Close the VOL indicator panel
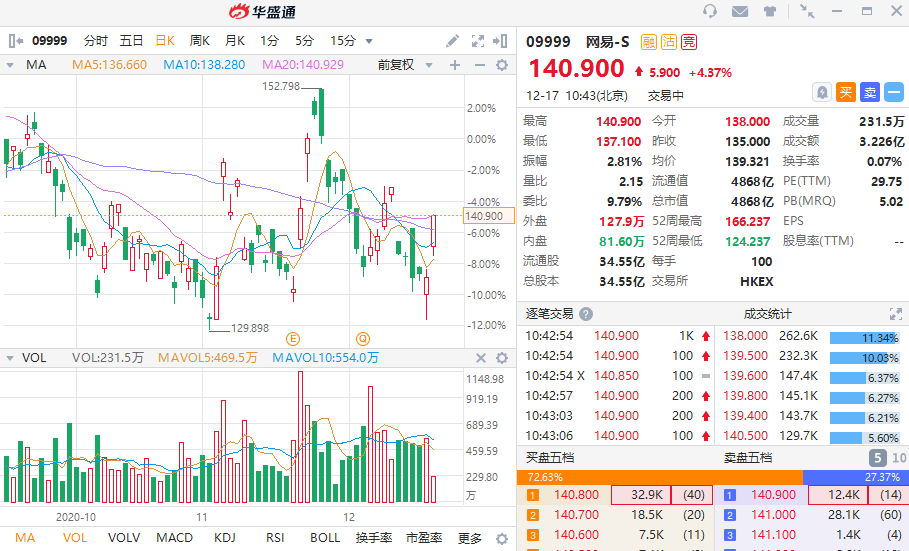Screen dimensions: 909x551 point(481,358)
